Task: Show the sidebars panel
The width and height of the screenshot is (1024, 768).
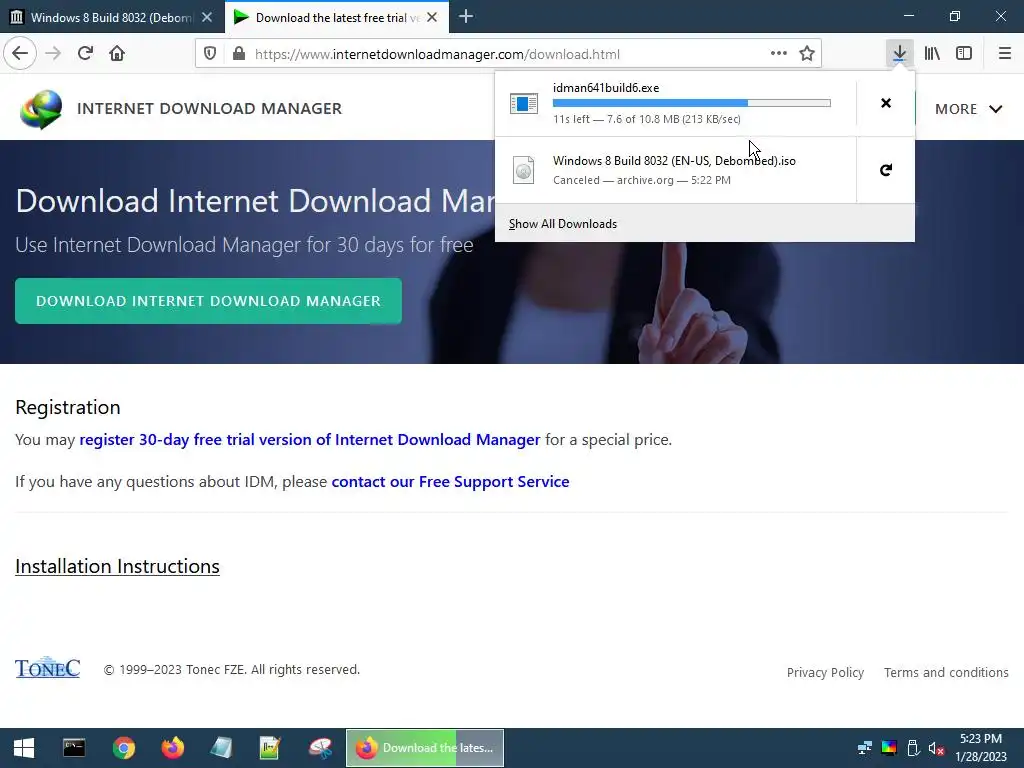Action: [x=964, y=54]
